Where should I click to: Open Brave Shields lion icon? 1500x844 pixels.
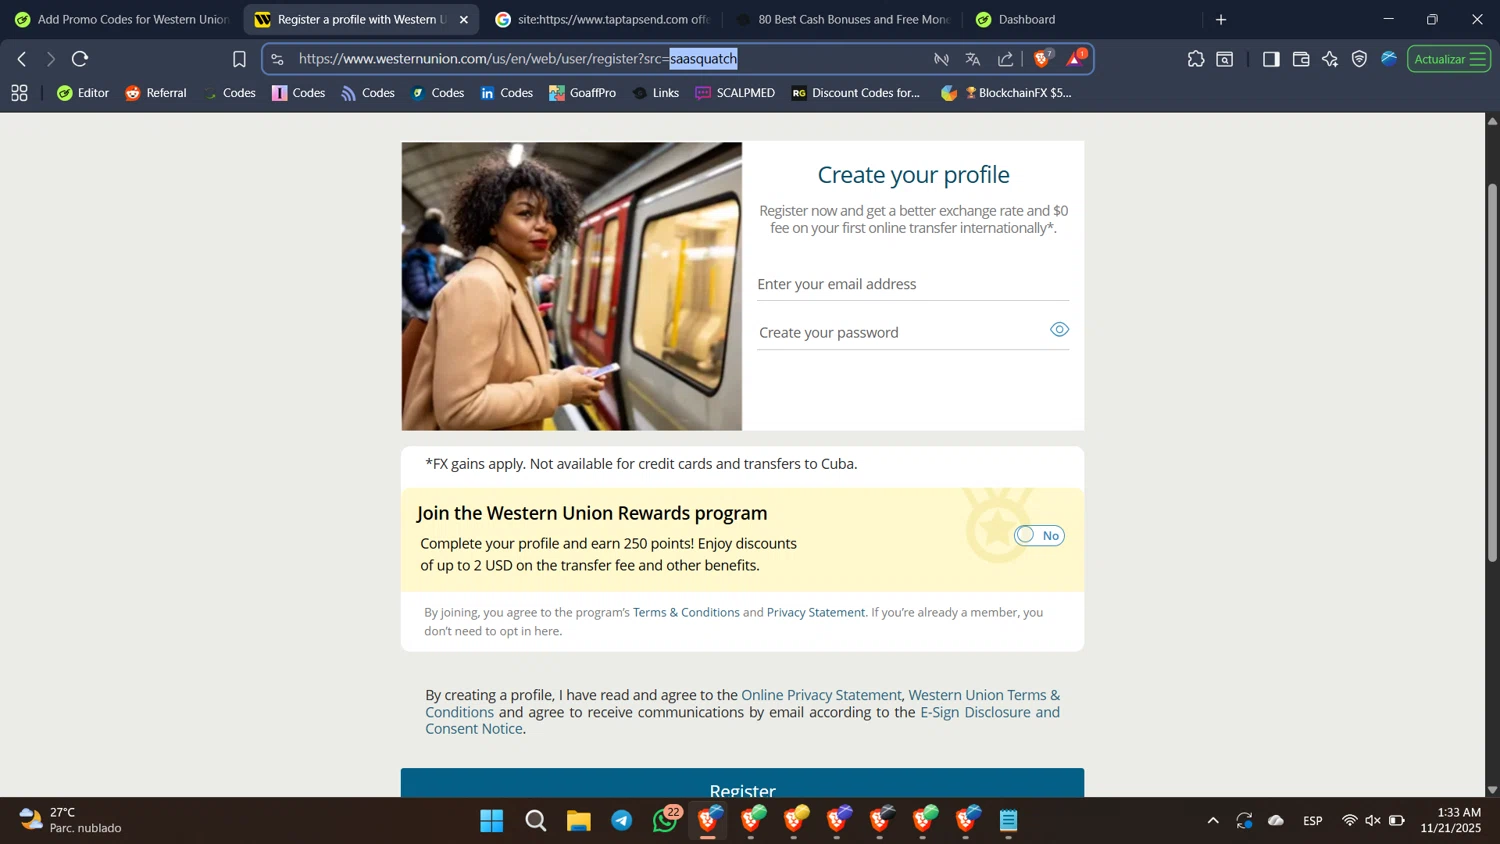coord(1043,59)
